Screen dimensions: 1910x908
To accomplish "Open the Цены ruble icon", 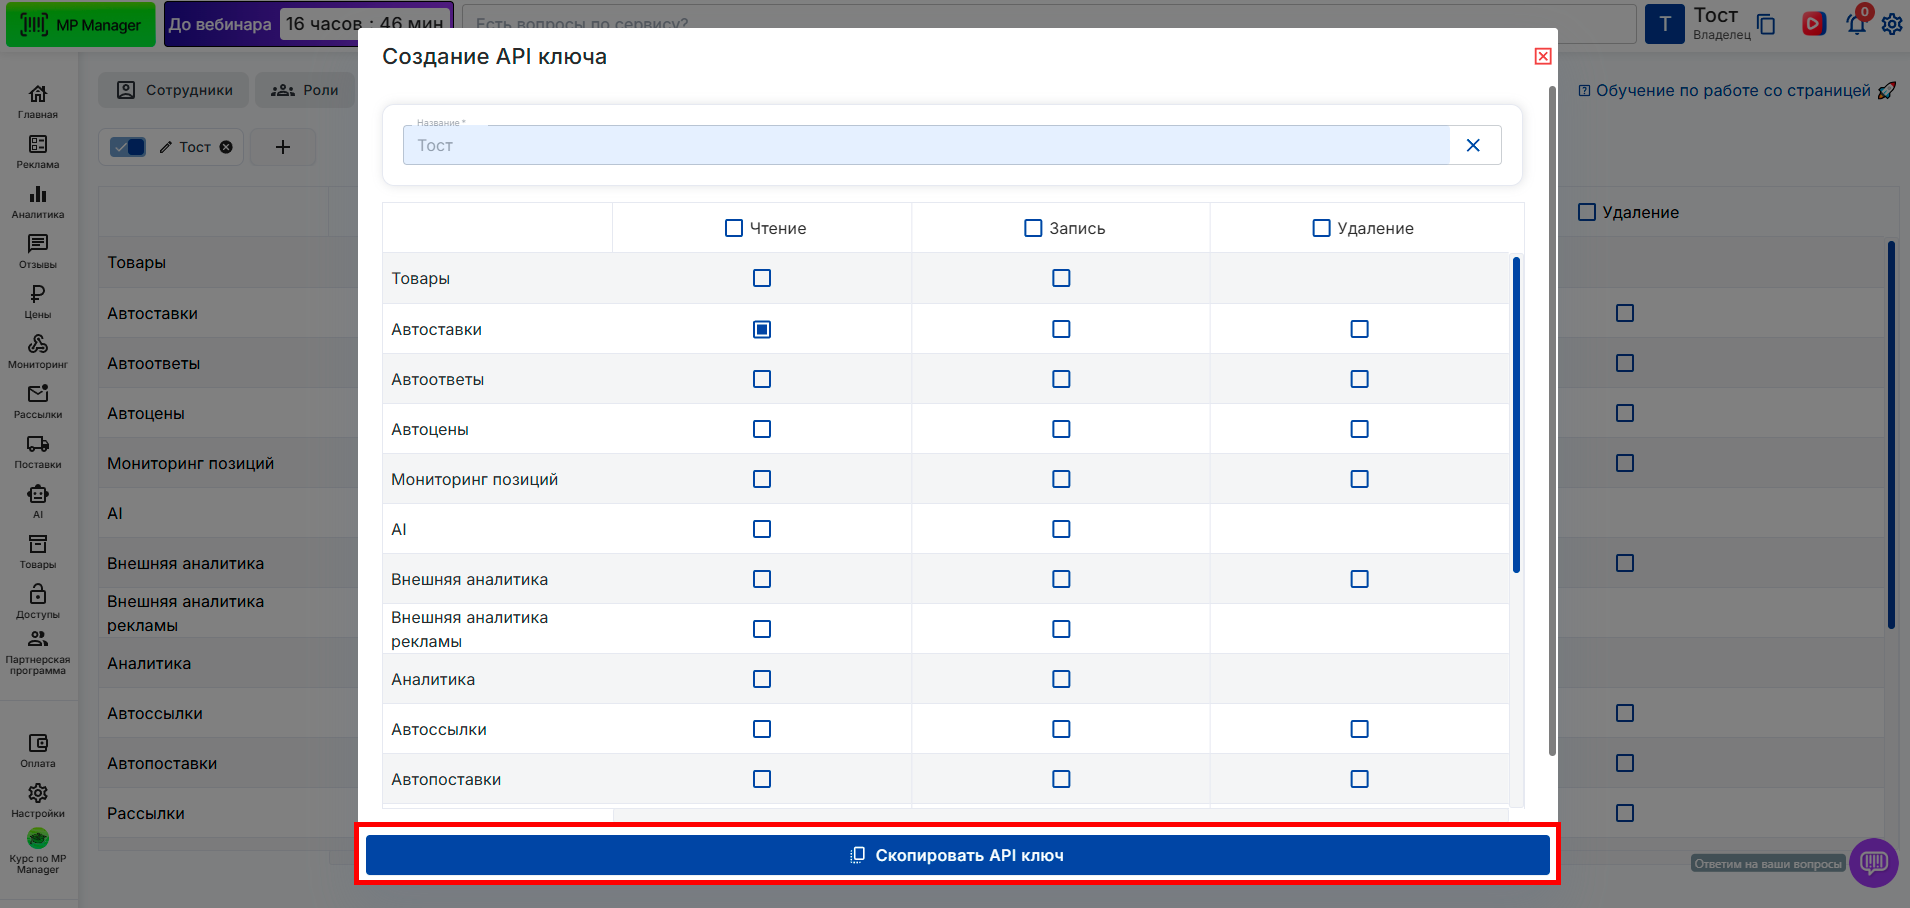I will pos(38,301).
